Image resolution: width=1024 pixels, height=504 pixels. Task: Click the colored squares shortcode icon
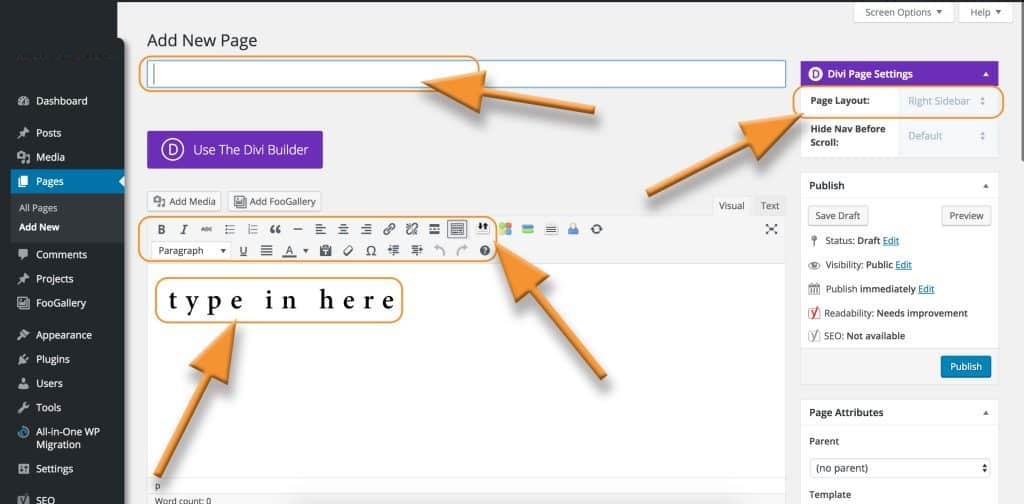[505, 229]
